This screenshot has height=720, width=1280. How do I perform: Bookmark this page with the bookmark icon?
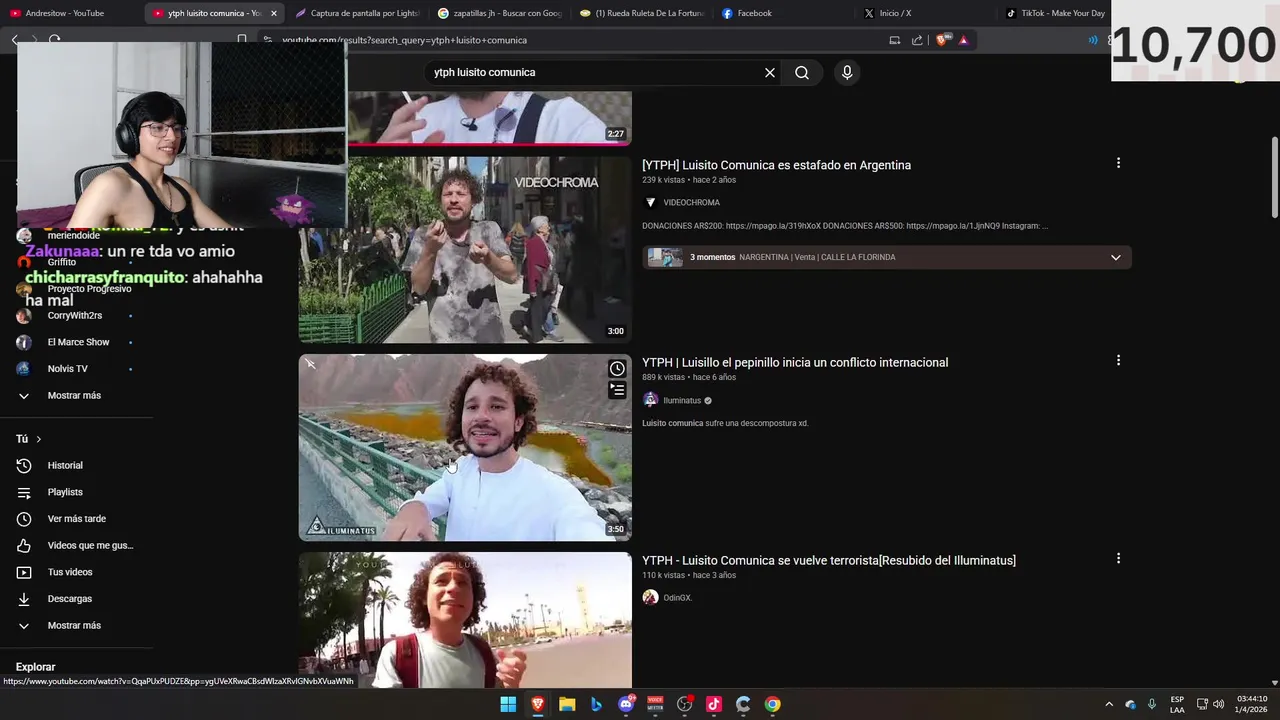(242, 40)
